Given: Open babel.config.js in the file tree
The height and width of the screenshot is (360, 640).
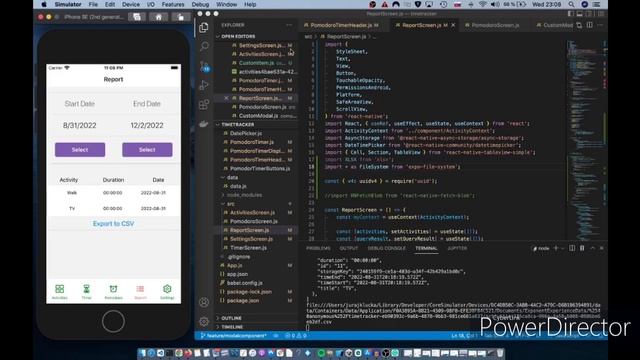Looking at the screenshot, I should coord(244,283).
